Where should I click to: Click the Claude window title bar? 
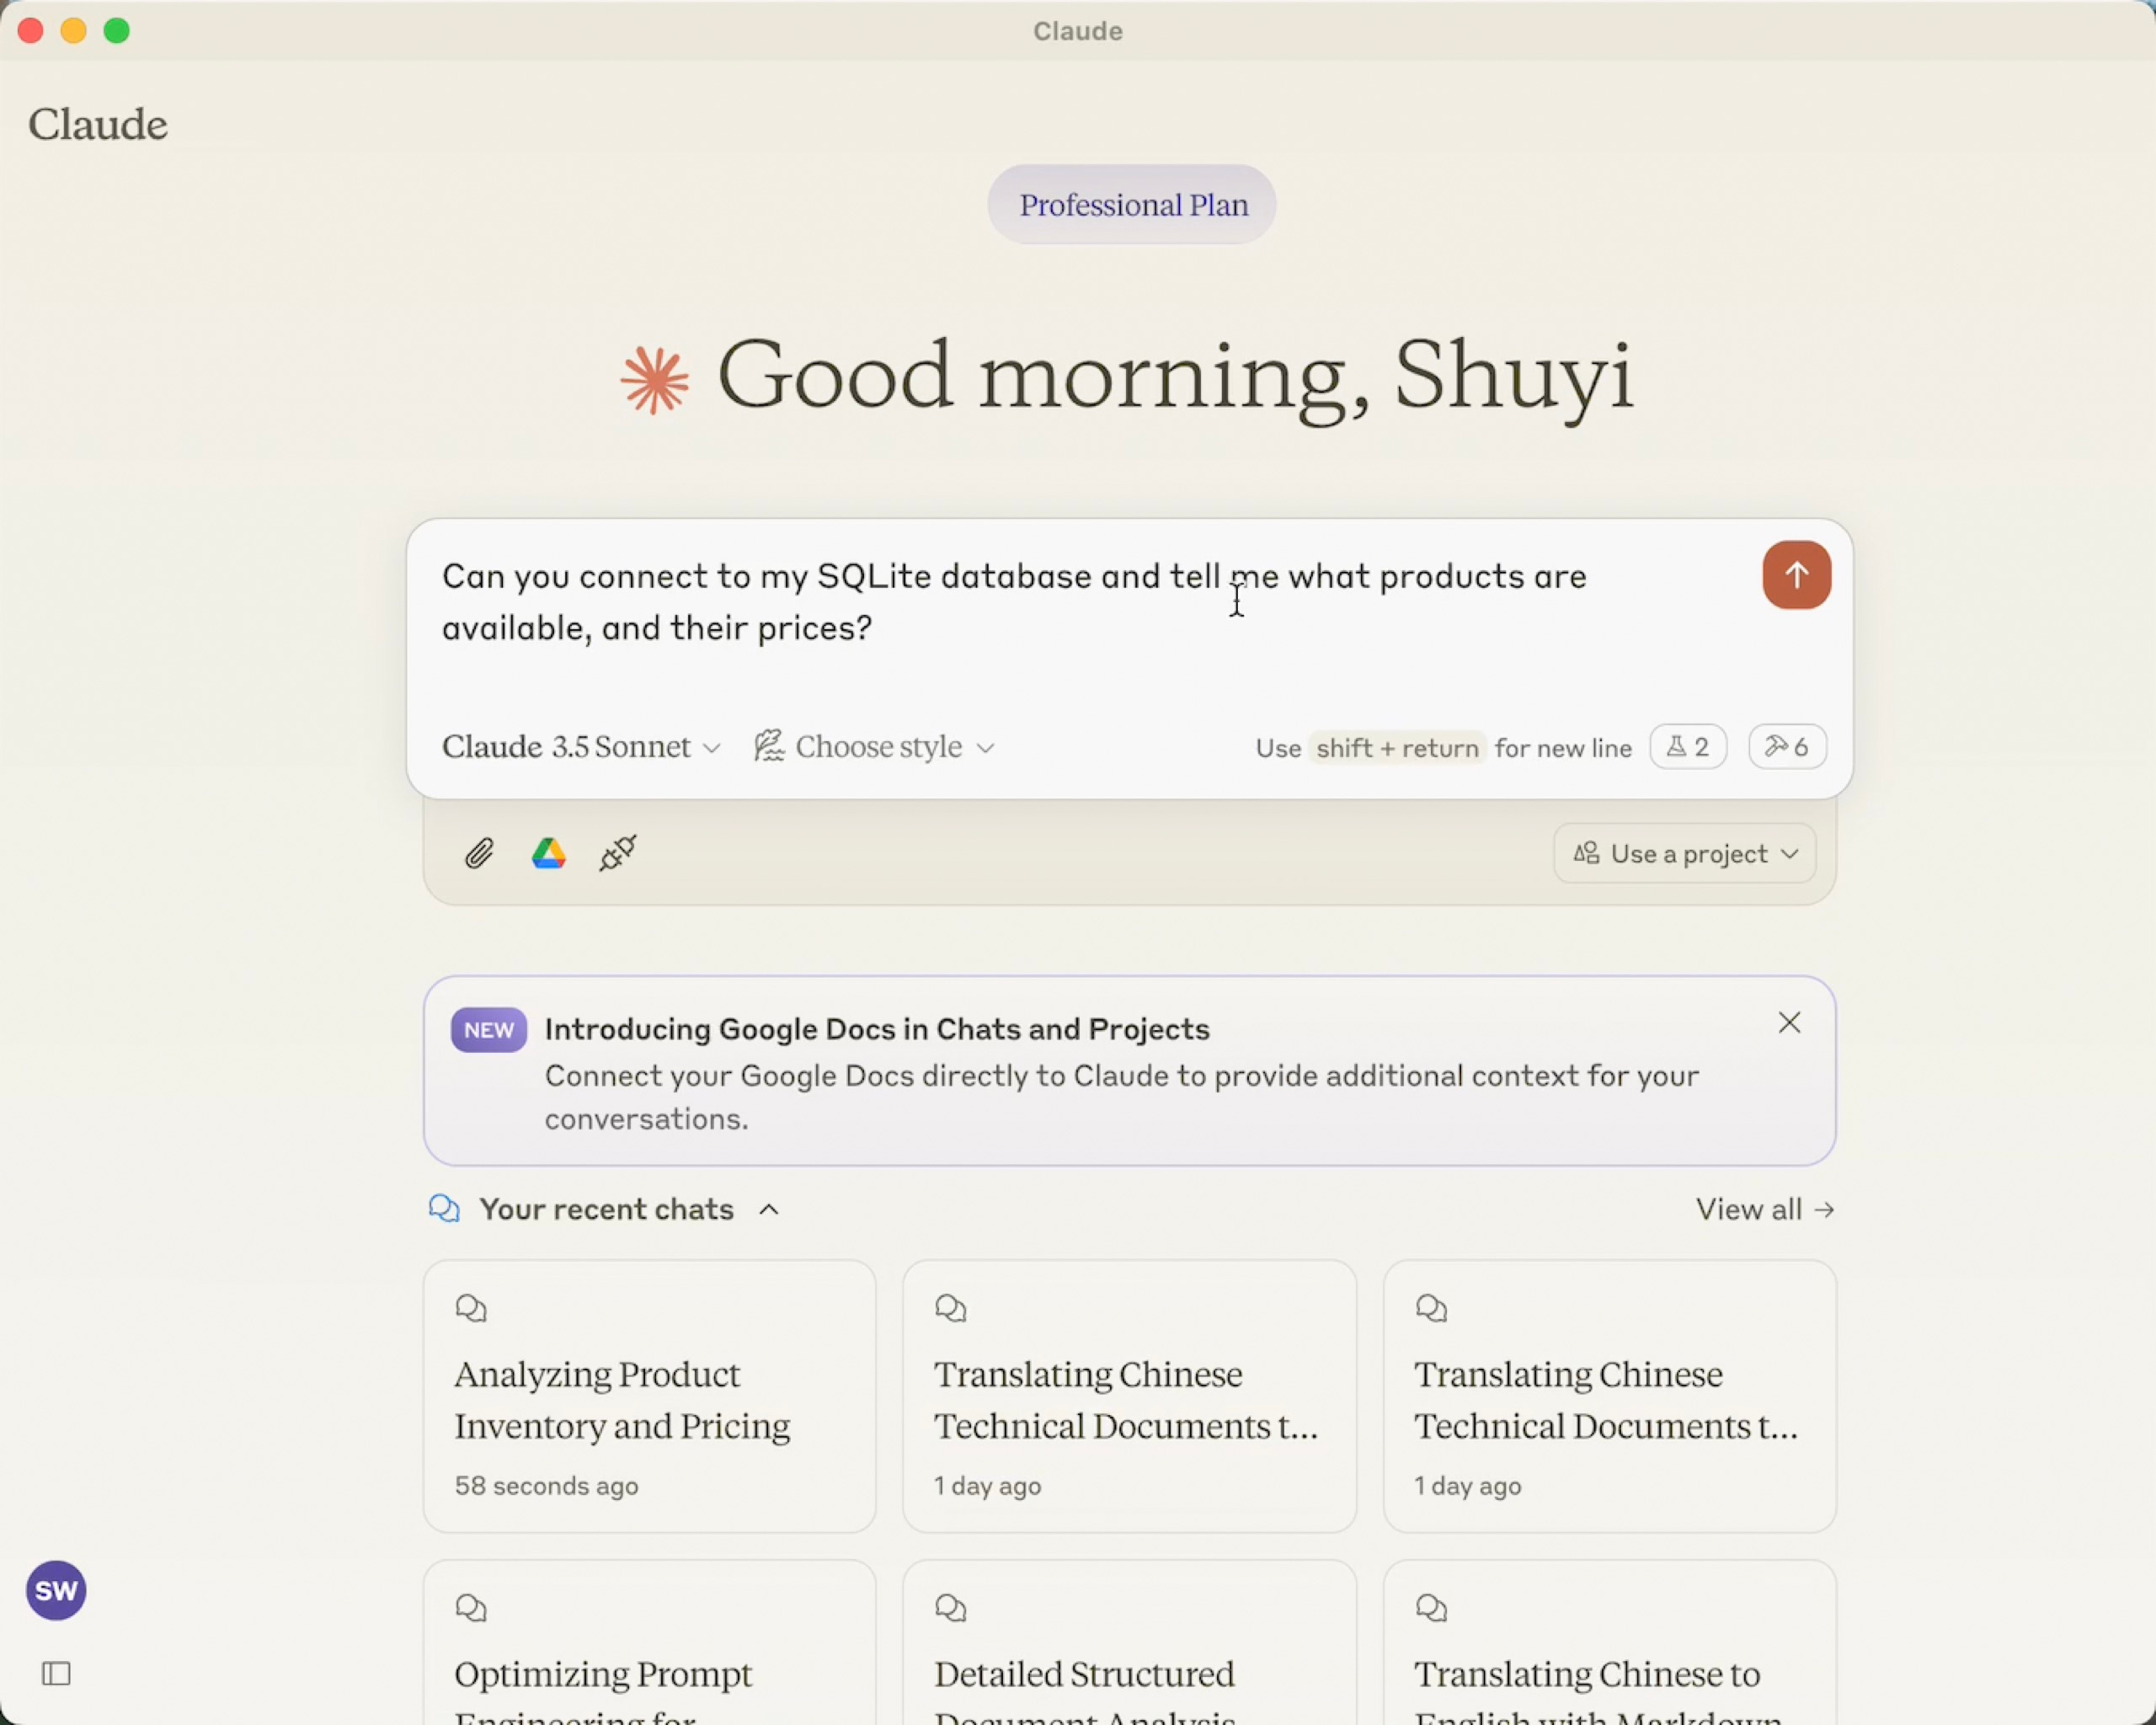pyautogui.click(x=1078, y=31)
